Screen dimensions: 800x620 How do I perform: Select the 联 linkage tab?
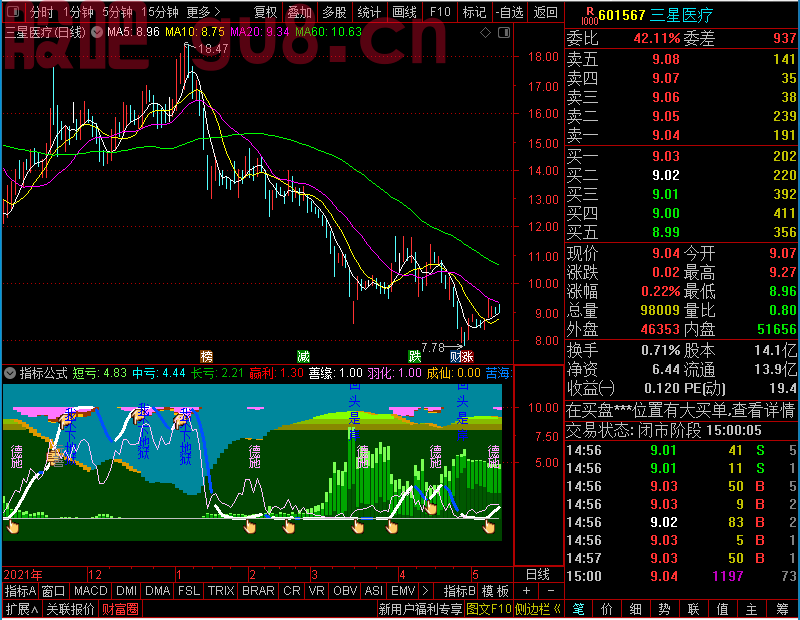(x=693, y=609)
